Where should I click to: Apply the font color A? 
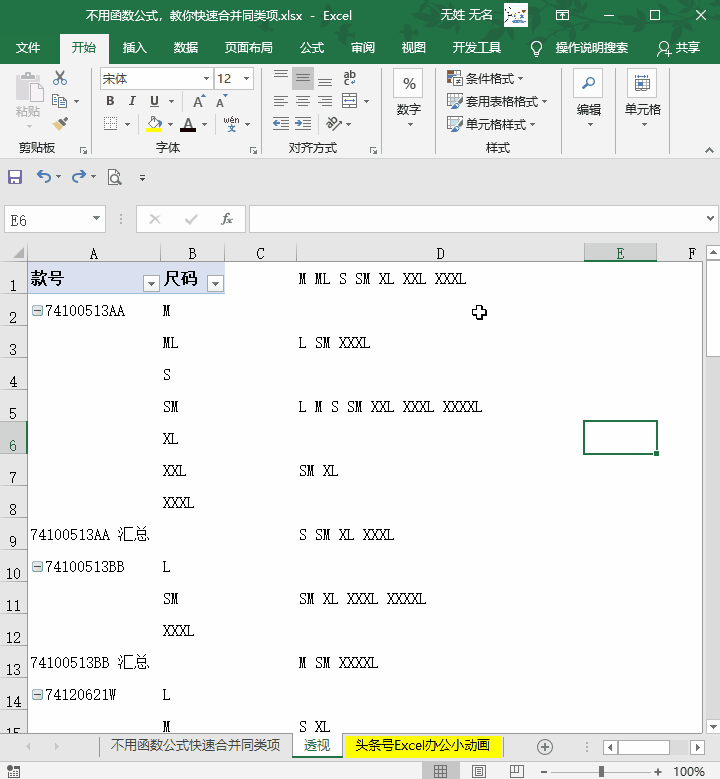click(188, 124)
